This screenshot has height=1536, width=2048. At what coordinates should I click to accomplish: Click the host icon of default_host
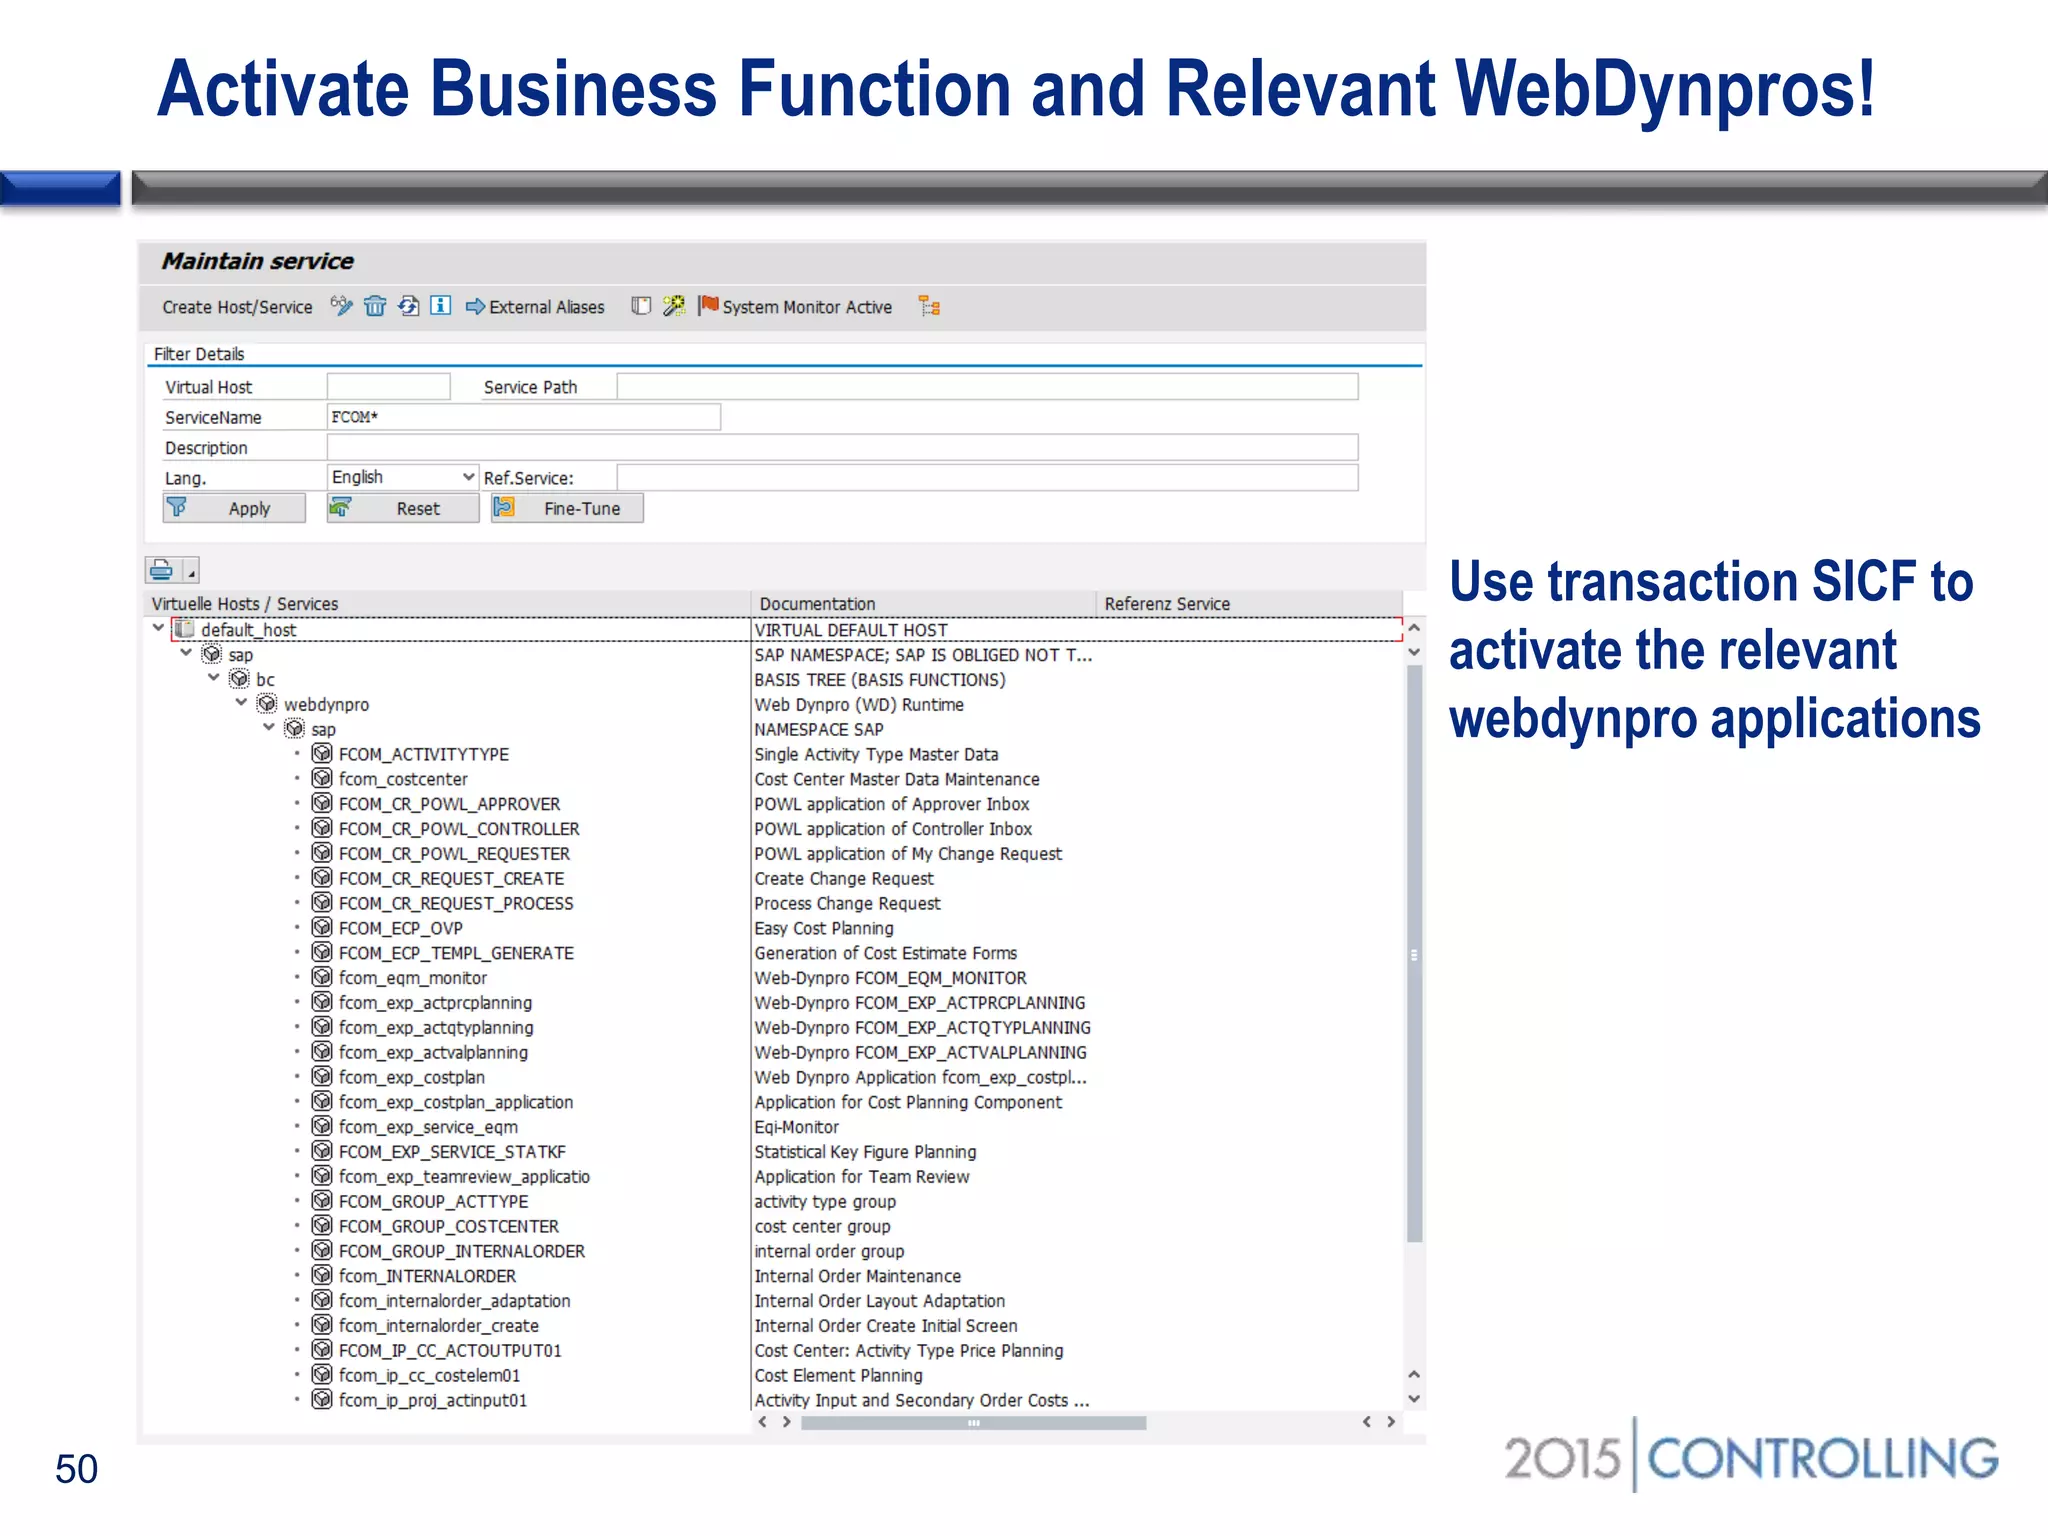coord(184,629)
